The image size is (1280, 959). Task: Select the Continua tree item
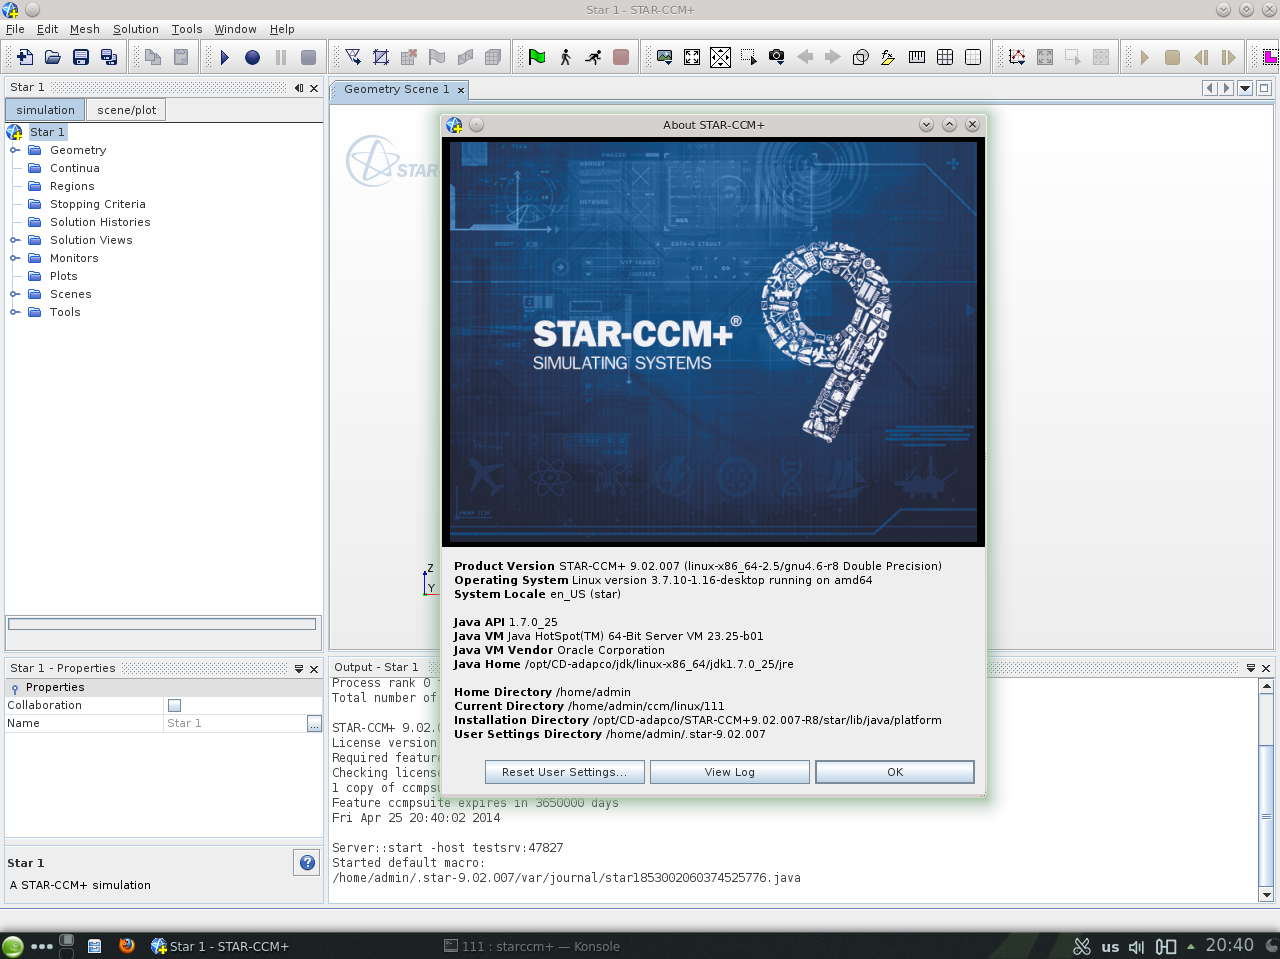[x=75, y=168]
